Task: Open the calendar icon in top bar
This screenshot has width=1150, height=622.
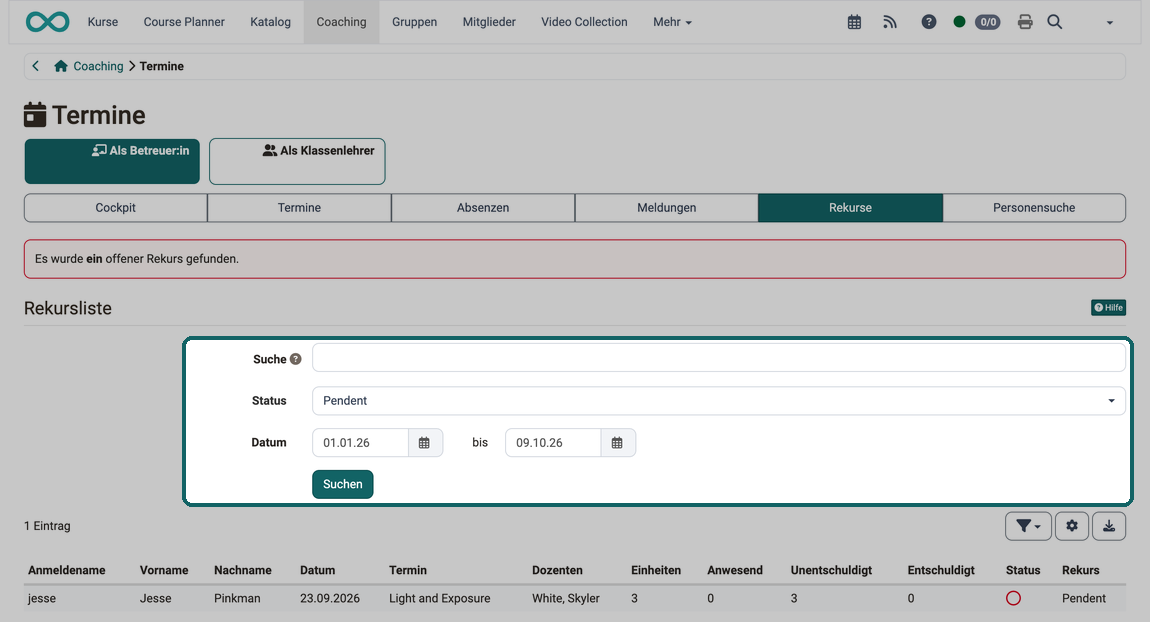Action: 854,22
